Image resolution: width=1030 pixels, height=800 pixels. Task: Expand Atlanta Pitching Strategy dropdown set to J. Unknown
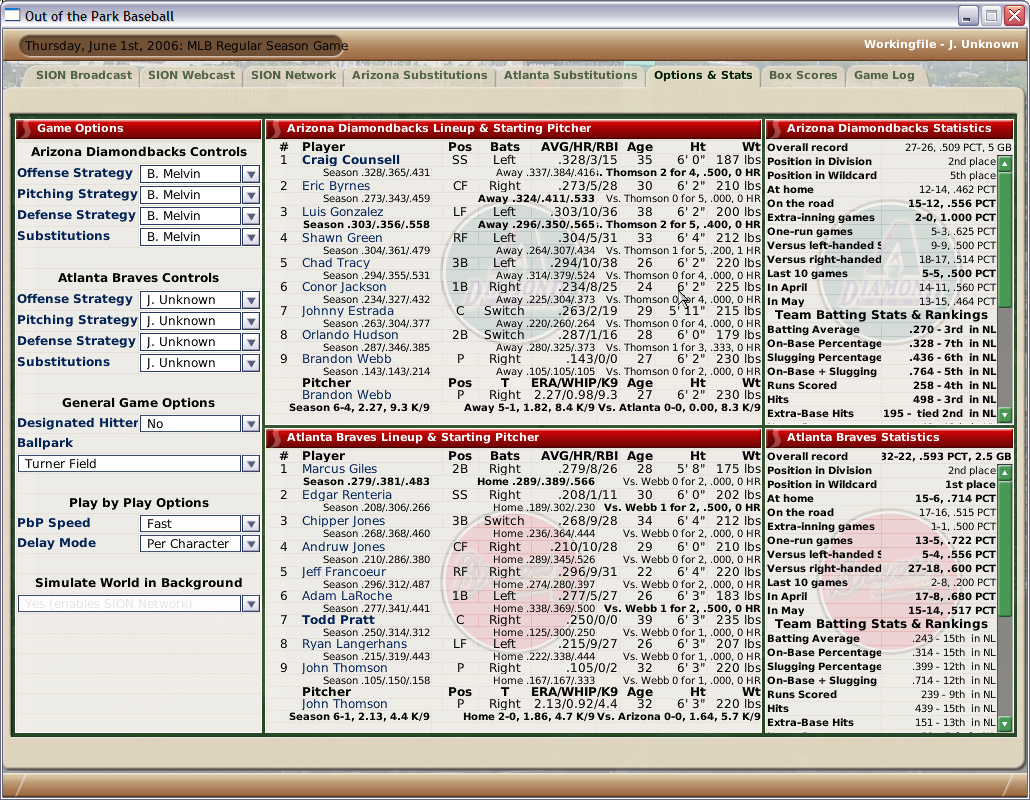(200, 321)
